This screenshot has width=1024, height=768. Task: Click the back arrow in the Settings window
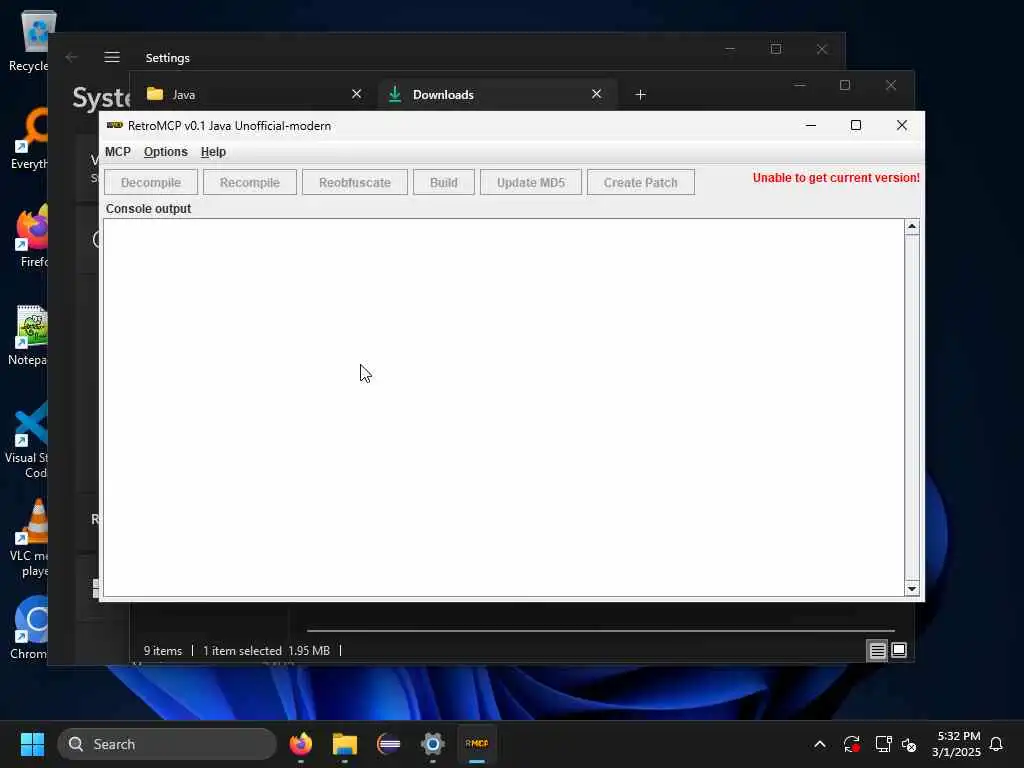71,57
